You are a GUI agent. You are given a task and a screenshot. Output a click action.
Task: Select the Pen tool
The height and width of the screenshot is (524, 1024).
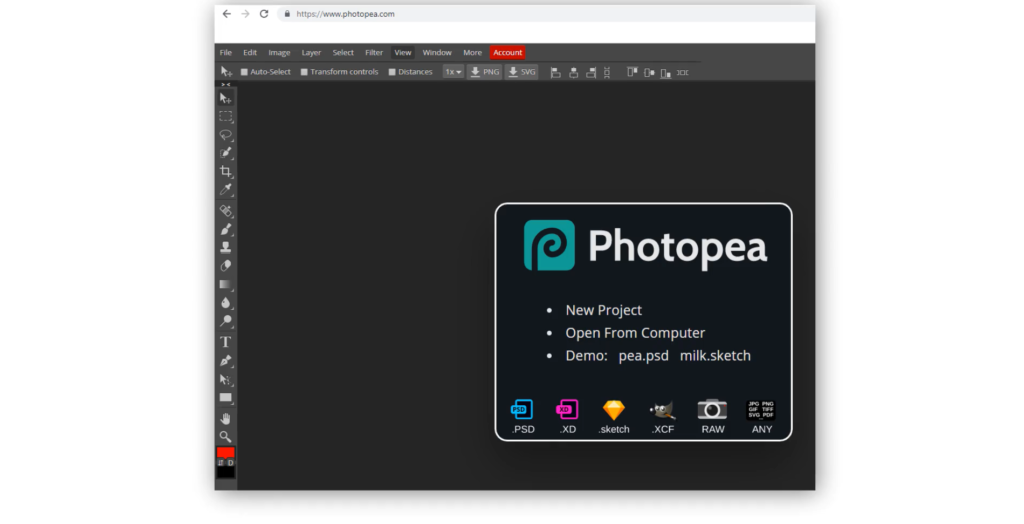pyautogui.click(x=225, y=361)
